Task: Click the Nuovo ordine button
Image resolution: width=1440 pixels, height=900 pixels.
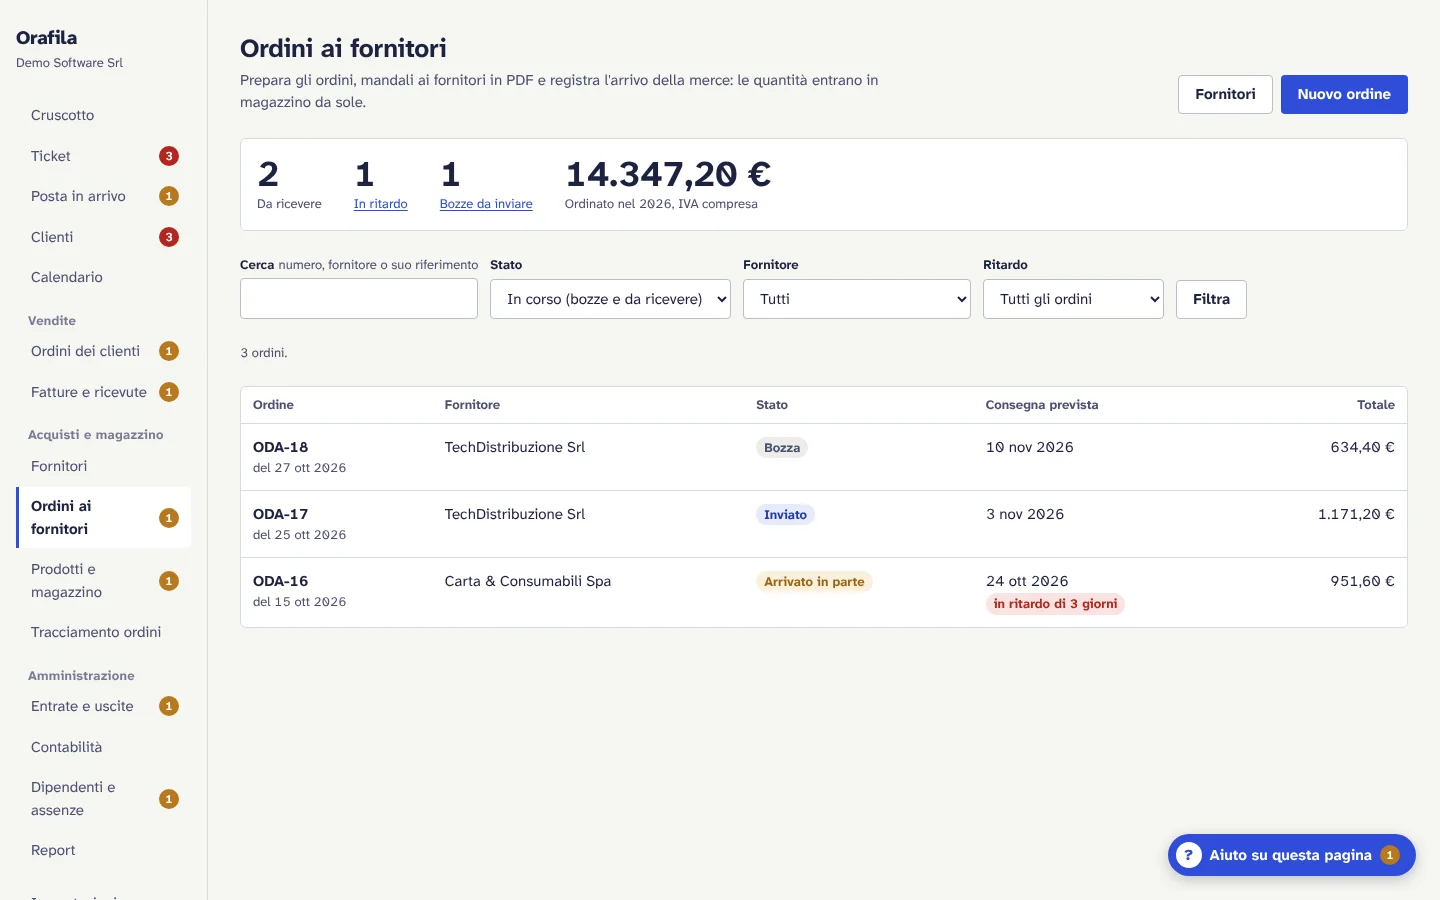Action: [x=1344, y=94]
